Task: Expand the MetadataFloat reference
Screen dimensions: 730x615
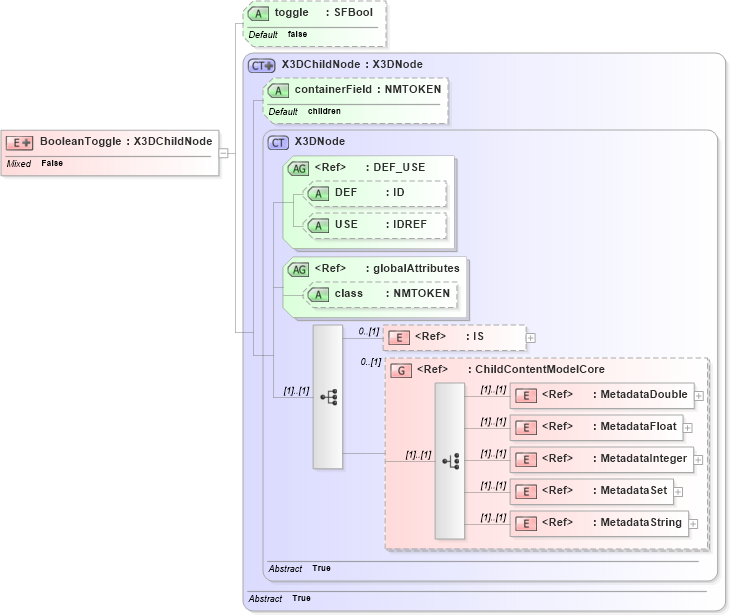Action: [x=688, y=428]
